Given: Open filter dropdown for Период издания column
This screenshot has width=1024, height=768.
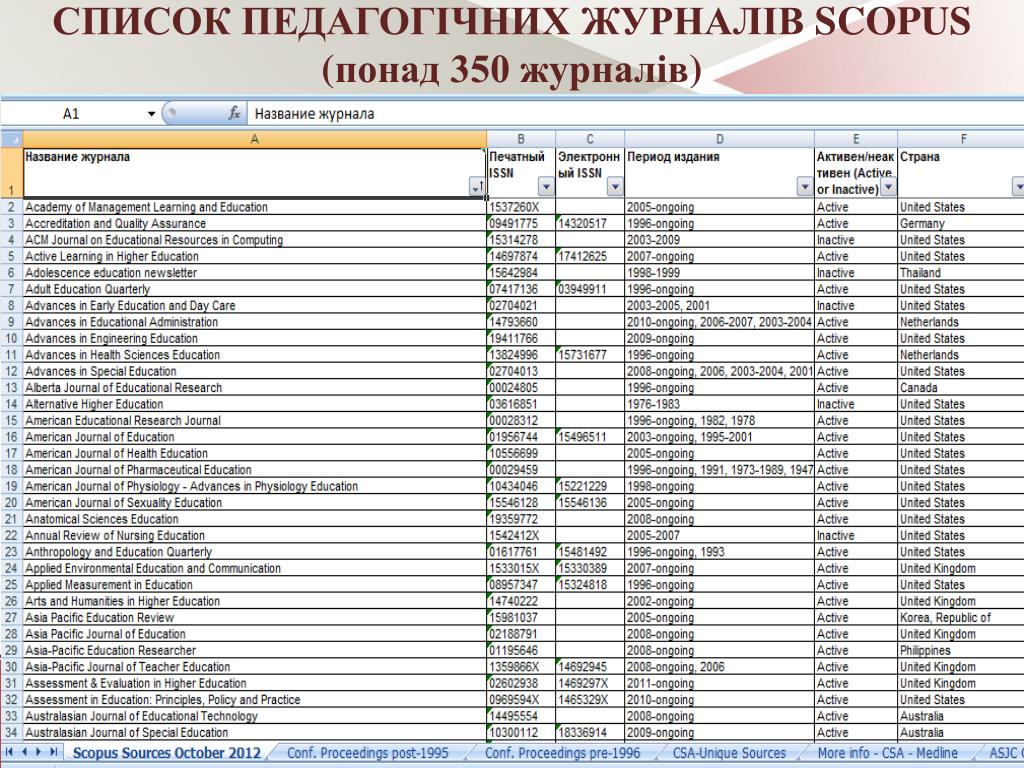Looking at the screenshot, I should tap(805, 187).
